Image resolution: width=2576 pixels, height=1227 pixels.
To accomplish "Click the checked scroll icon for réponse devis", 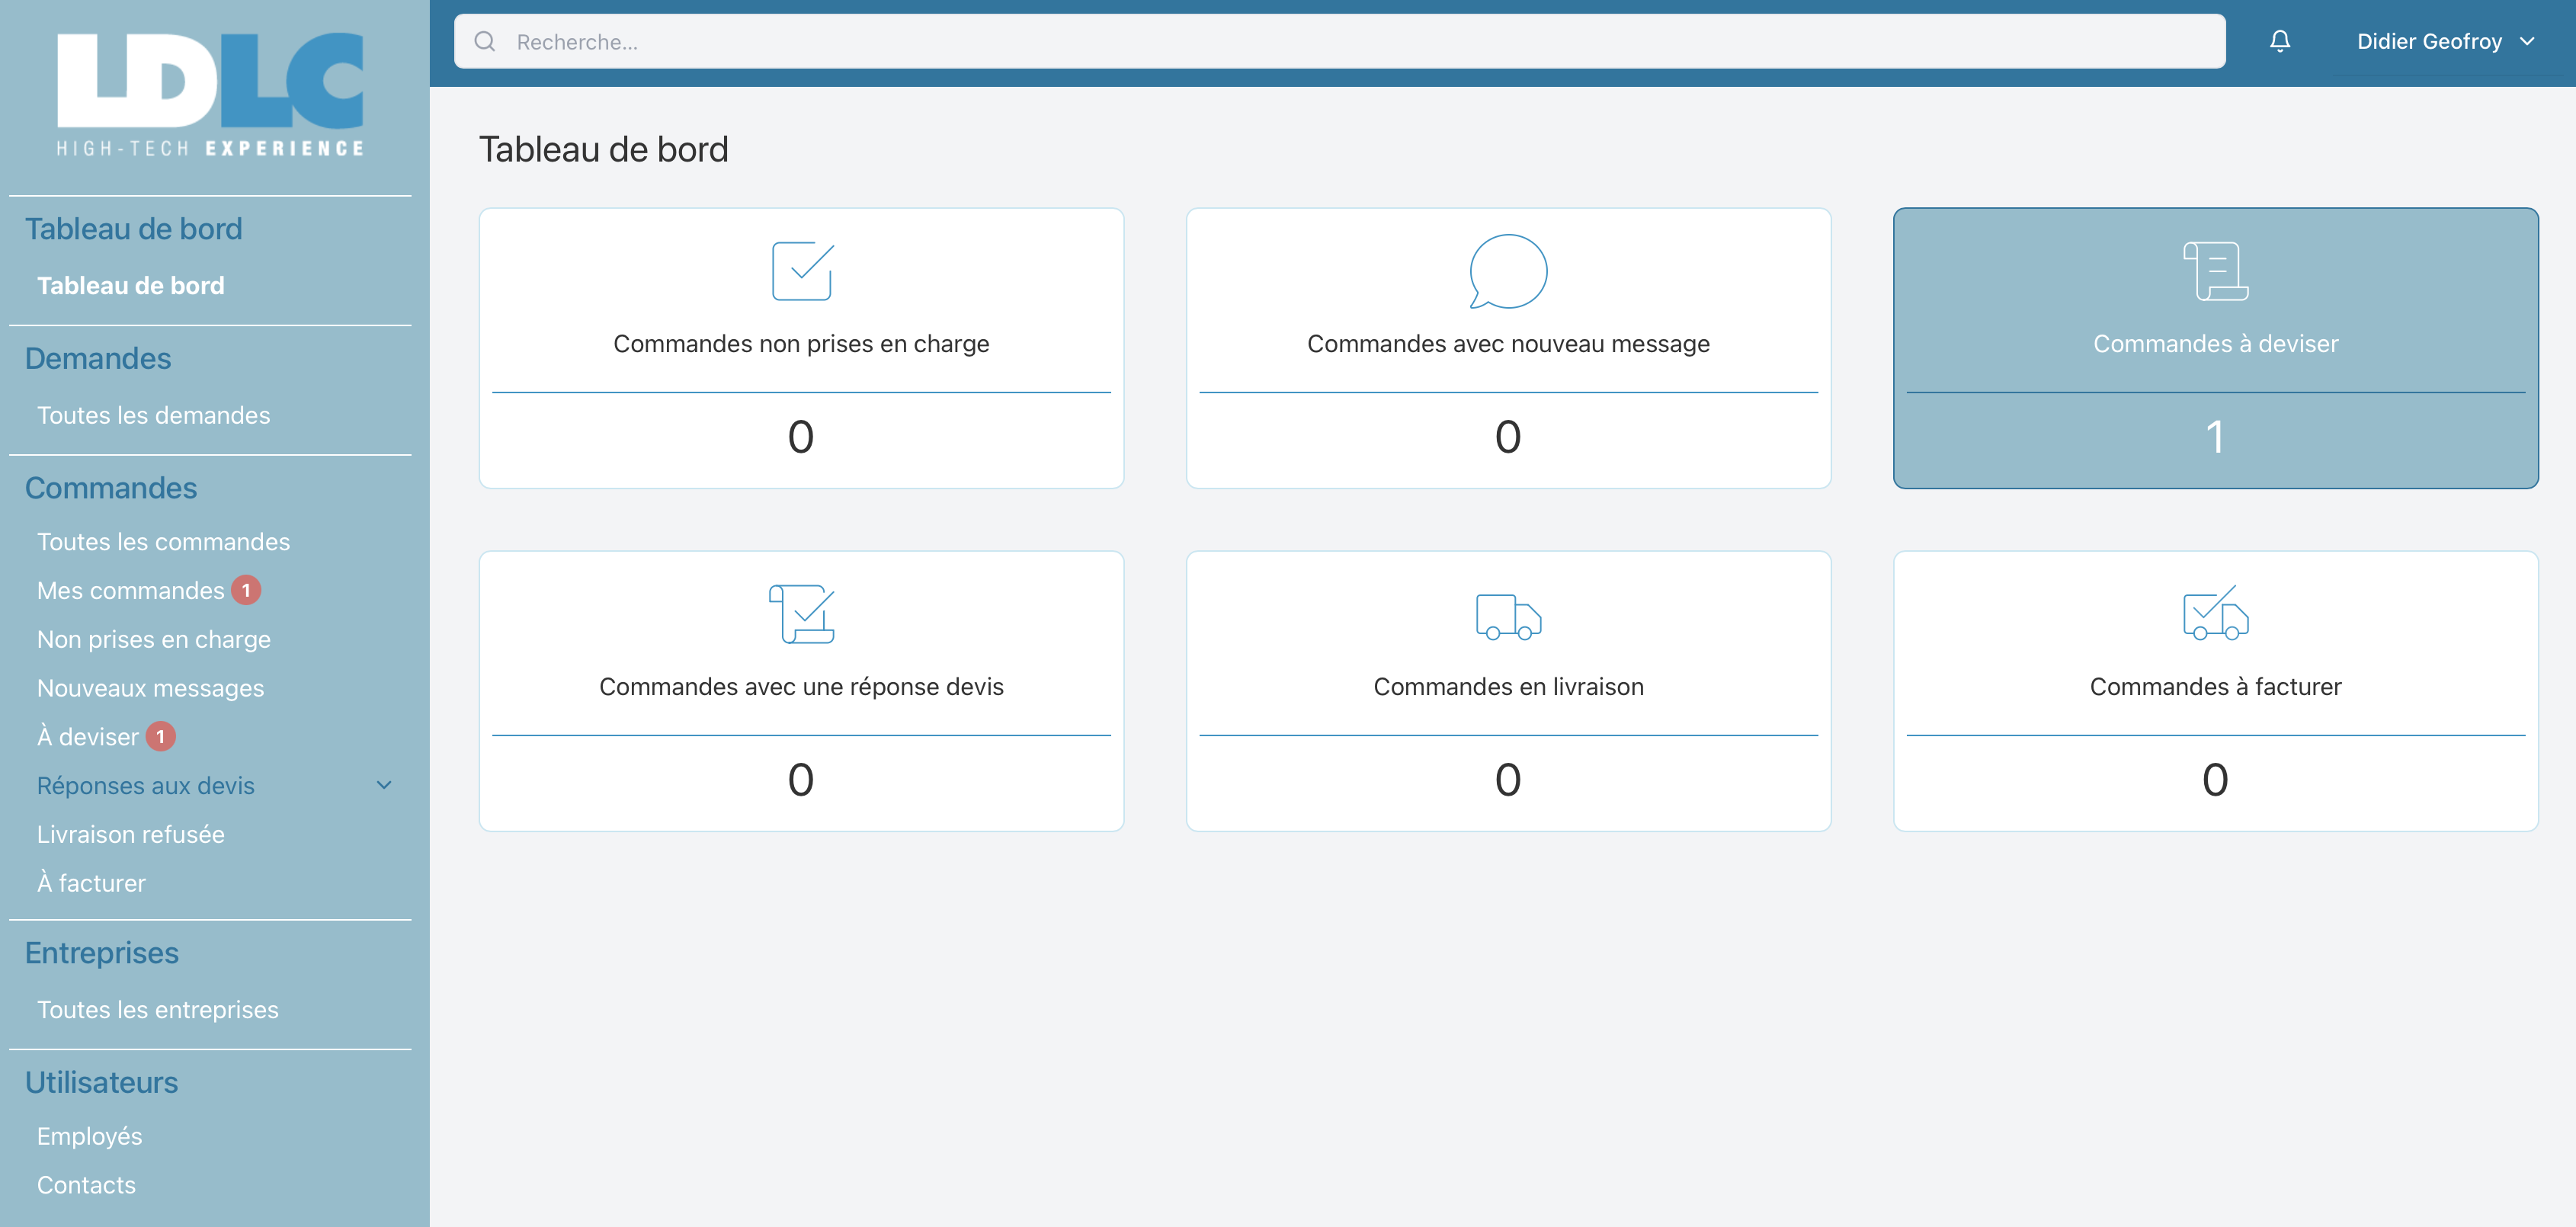I will click(802, 614).
